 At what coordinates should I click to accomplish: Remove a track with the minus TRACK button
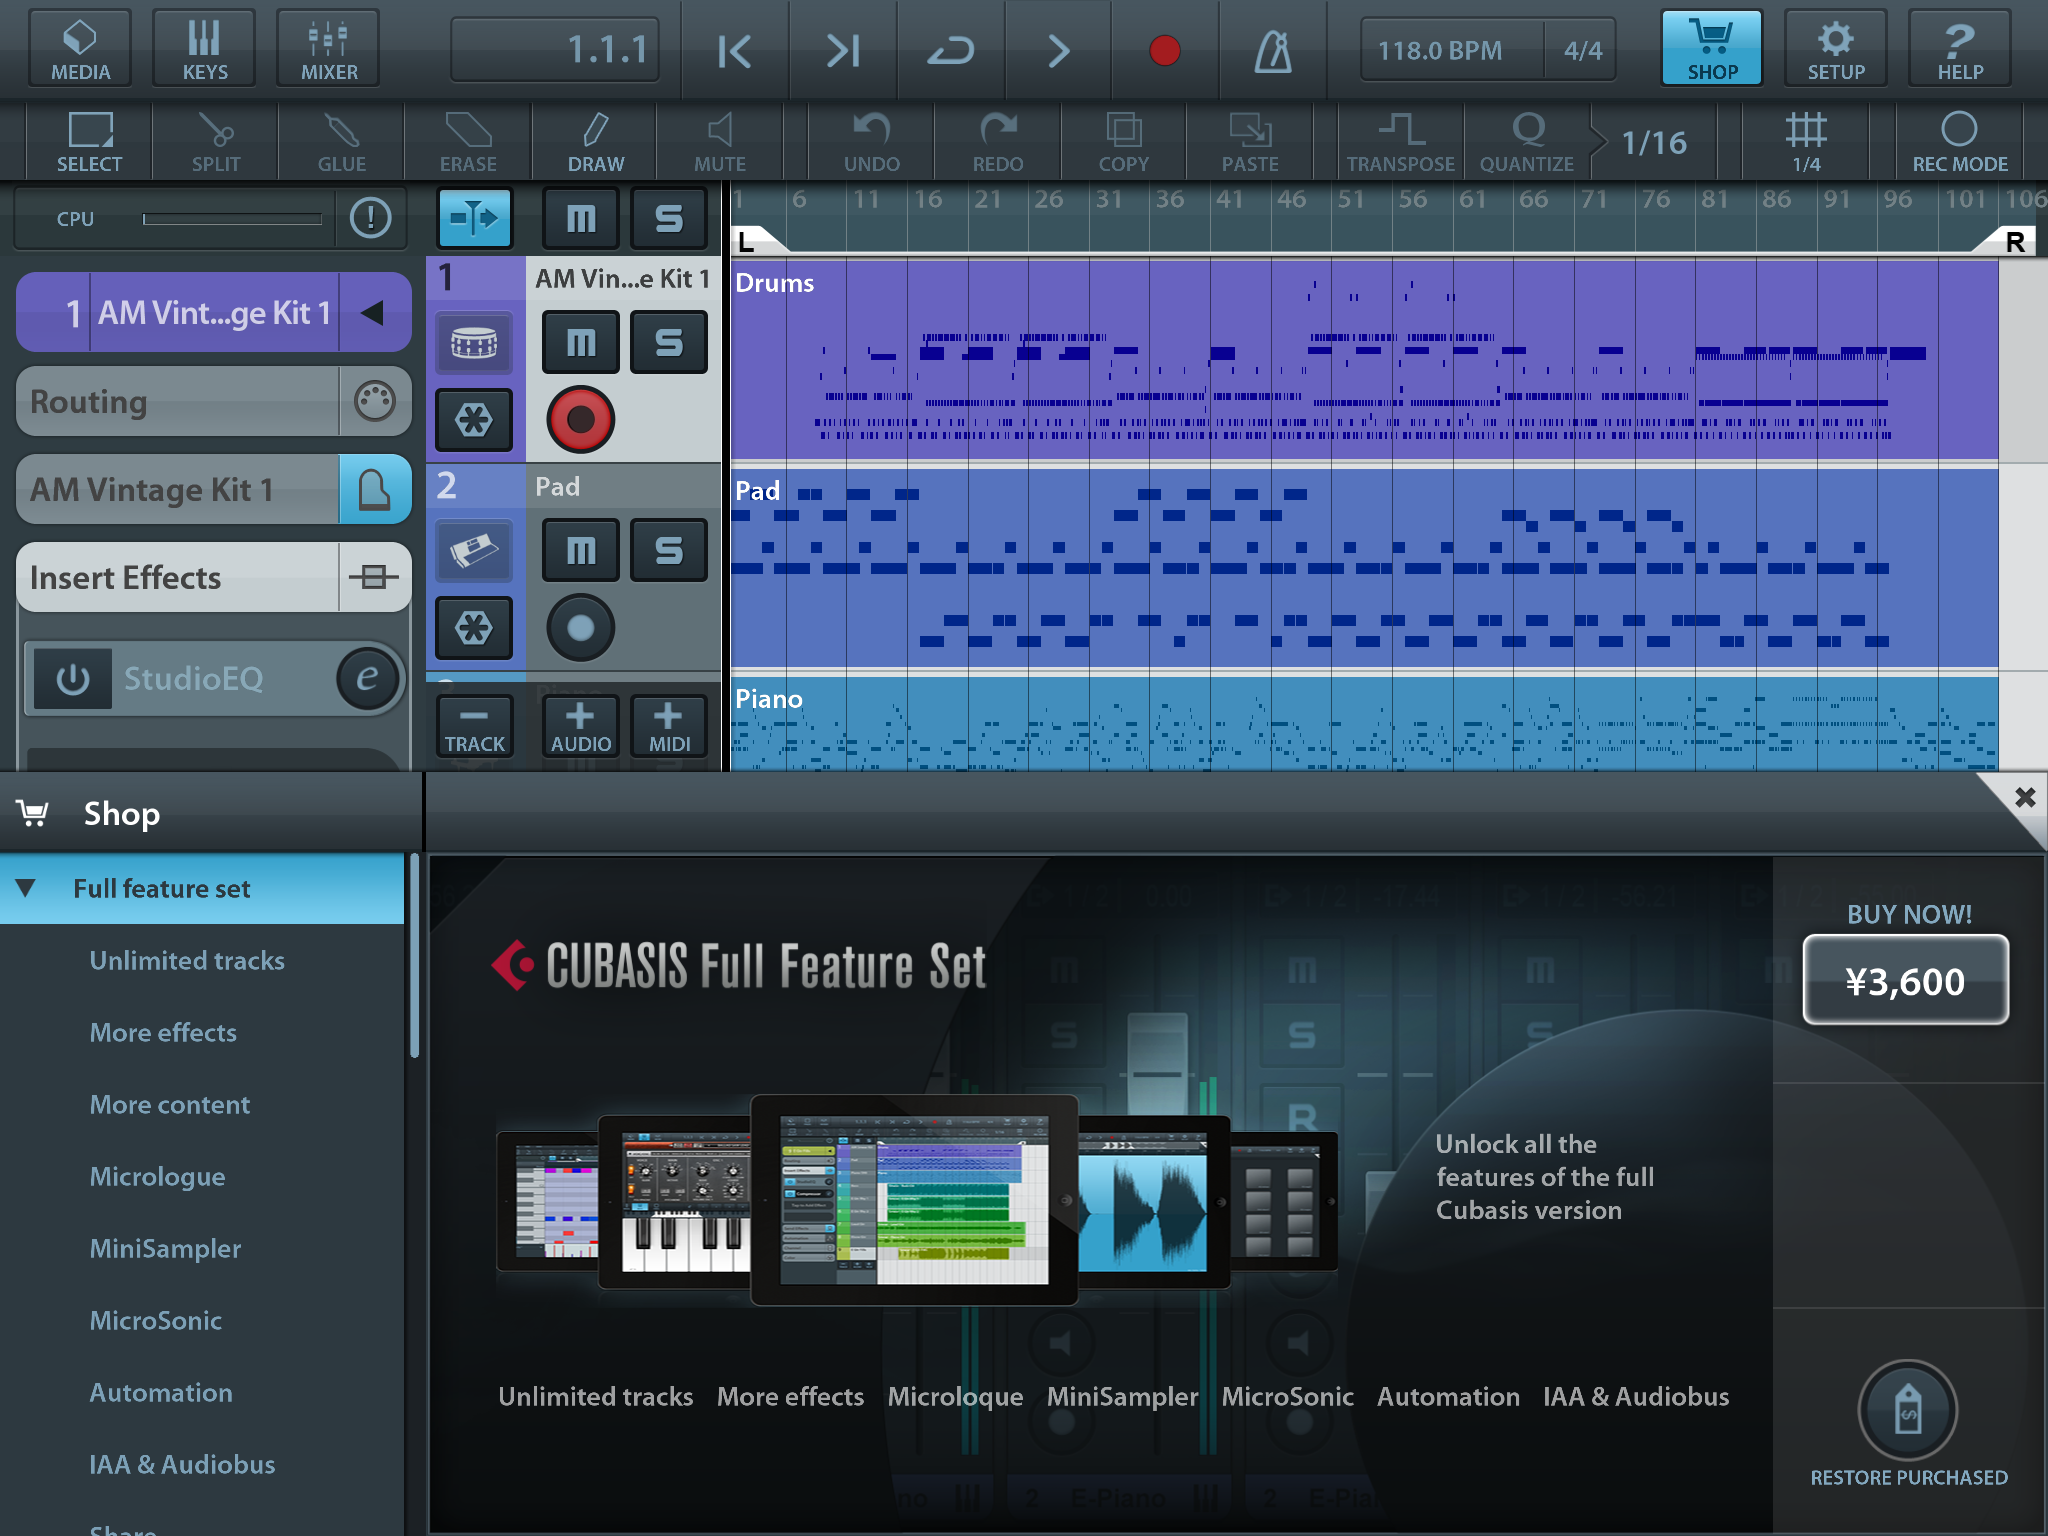click(x=475, y=727)
